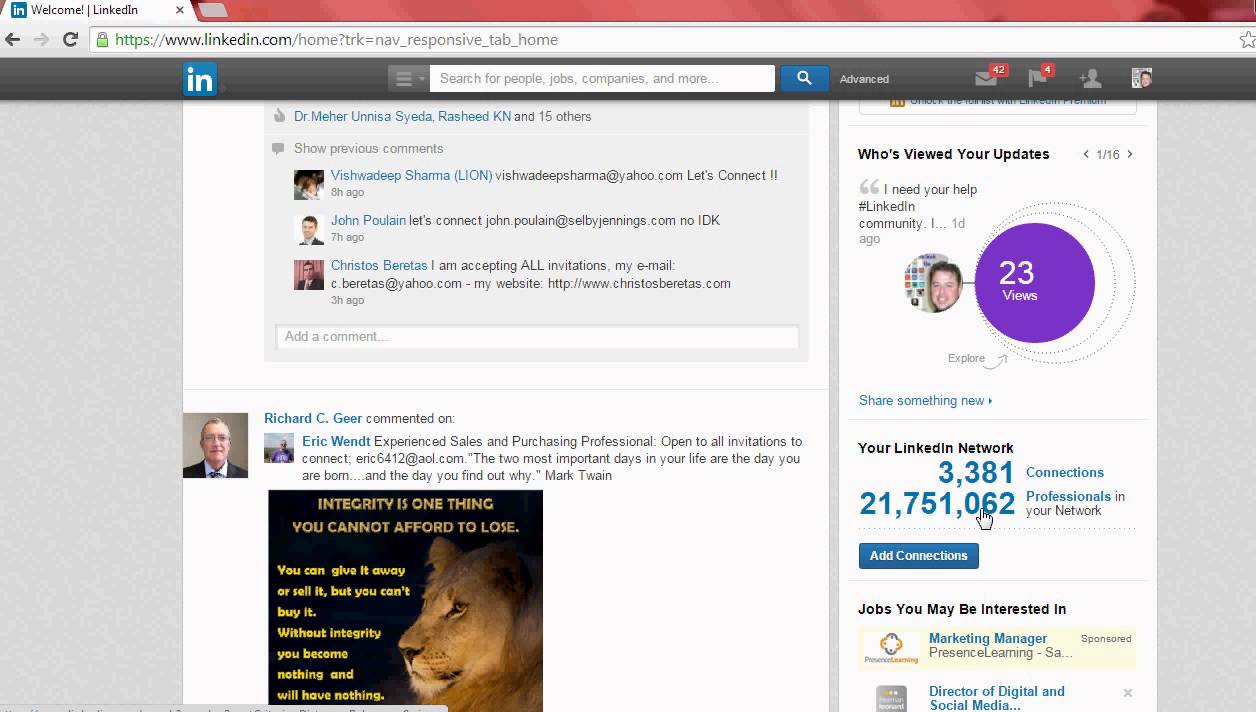The image size is (1256, 712).
Task: Open Eric Wendt profile link
Action: click(336, 441)
